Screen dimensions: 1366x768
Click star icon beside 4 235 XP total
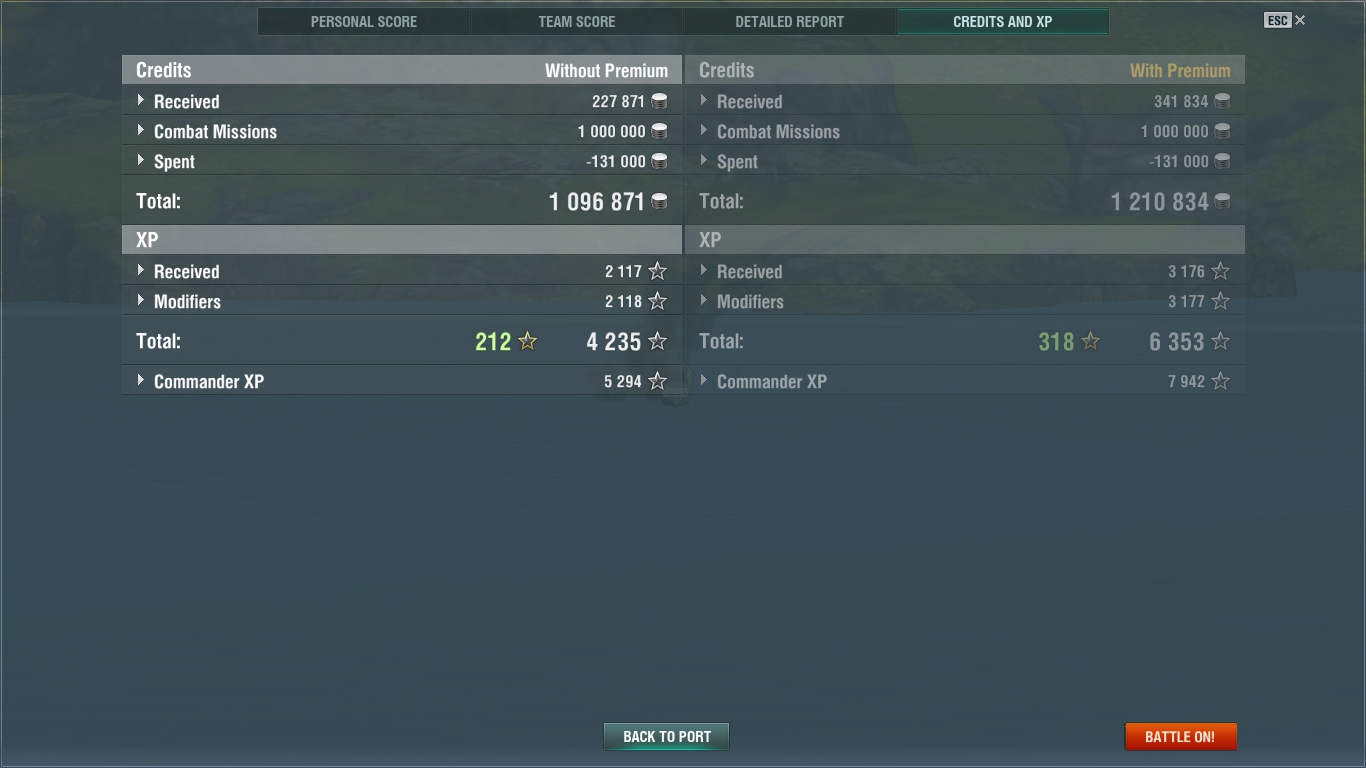tap(657, 341)
